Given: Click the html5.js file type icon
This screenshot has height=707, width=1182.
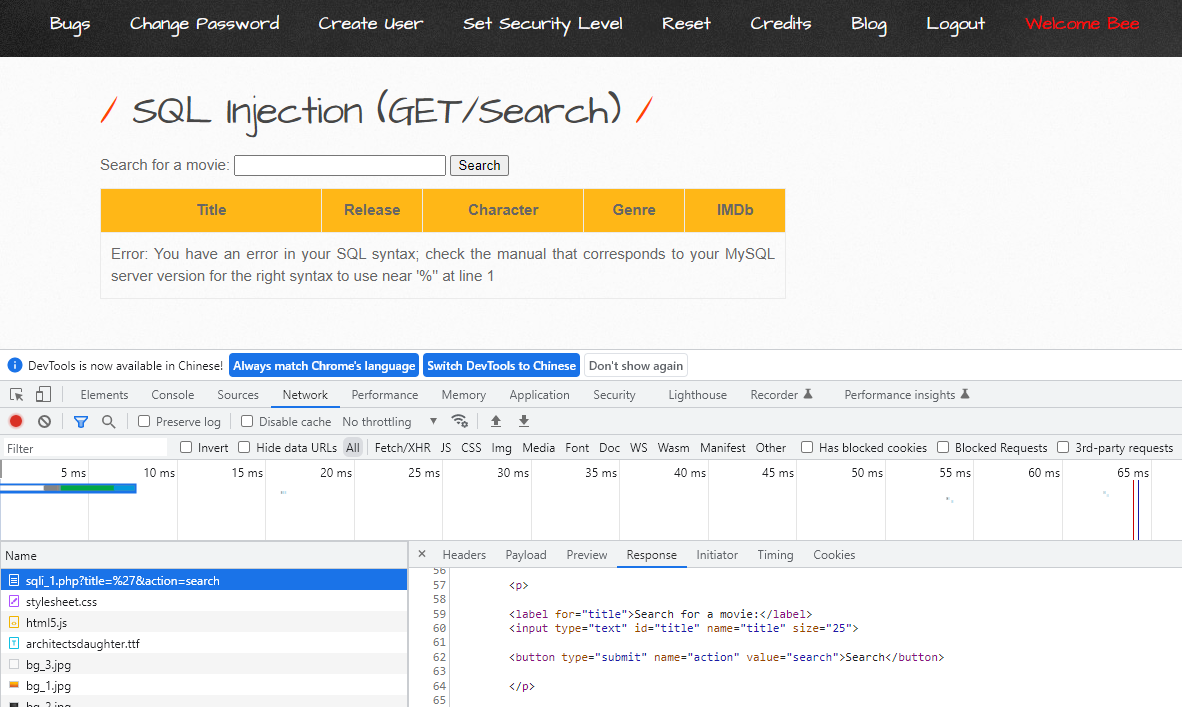Looking at the screenshot, I should (14, 623).
